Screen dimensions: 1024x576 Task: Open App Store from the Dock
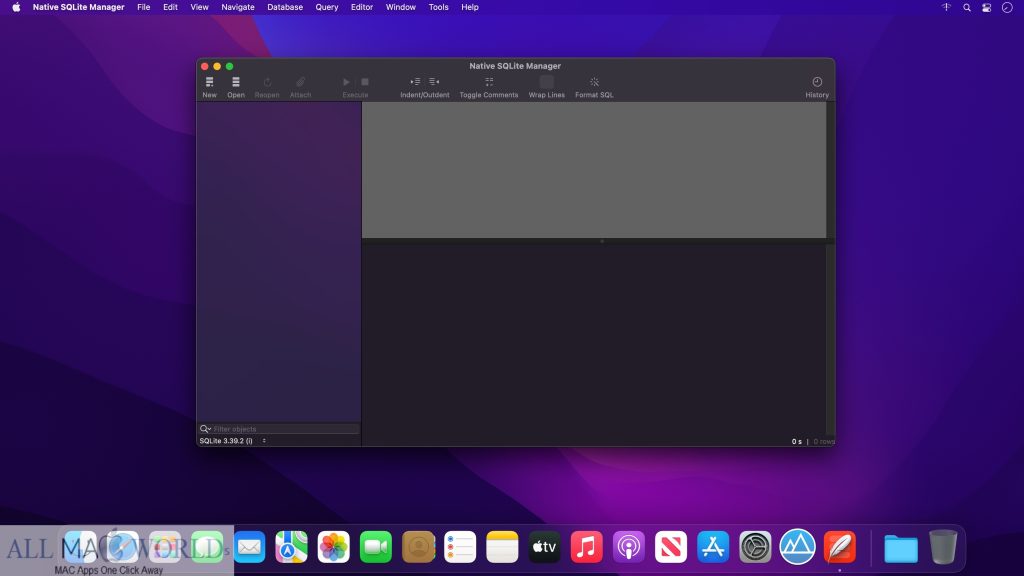click(713, 547)
